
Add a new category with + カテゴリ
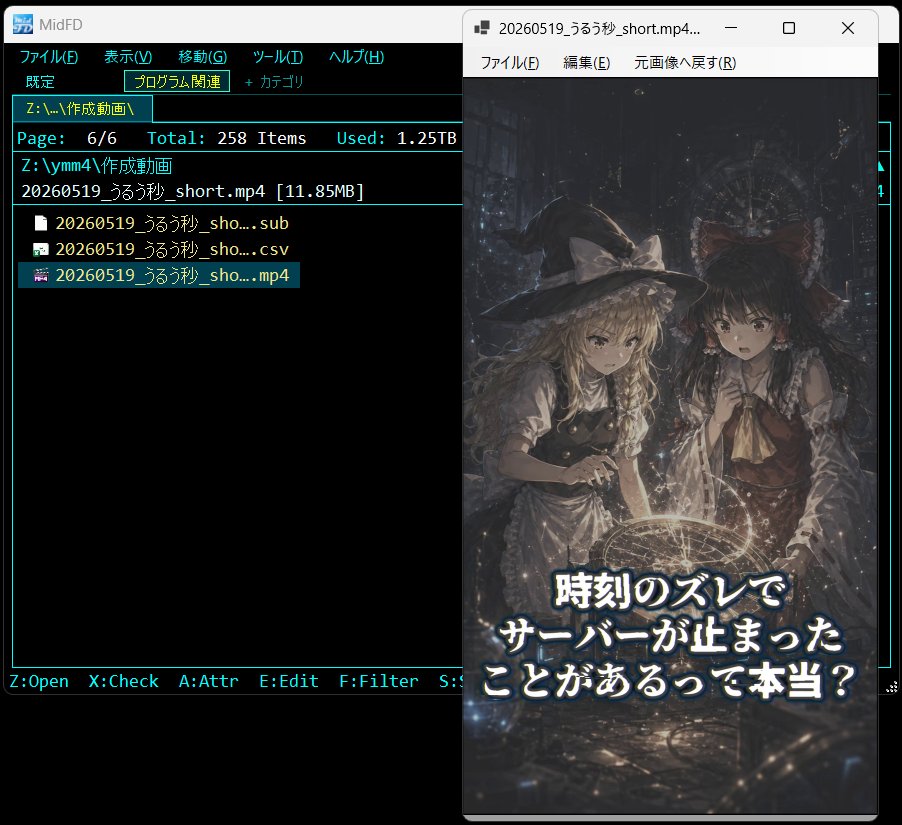point(274,82)
